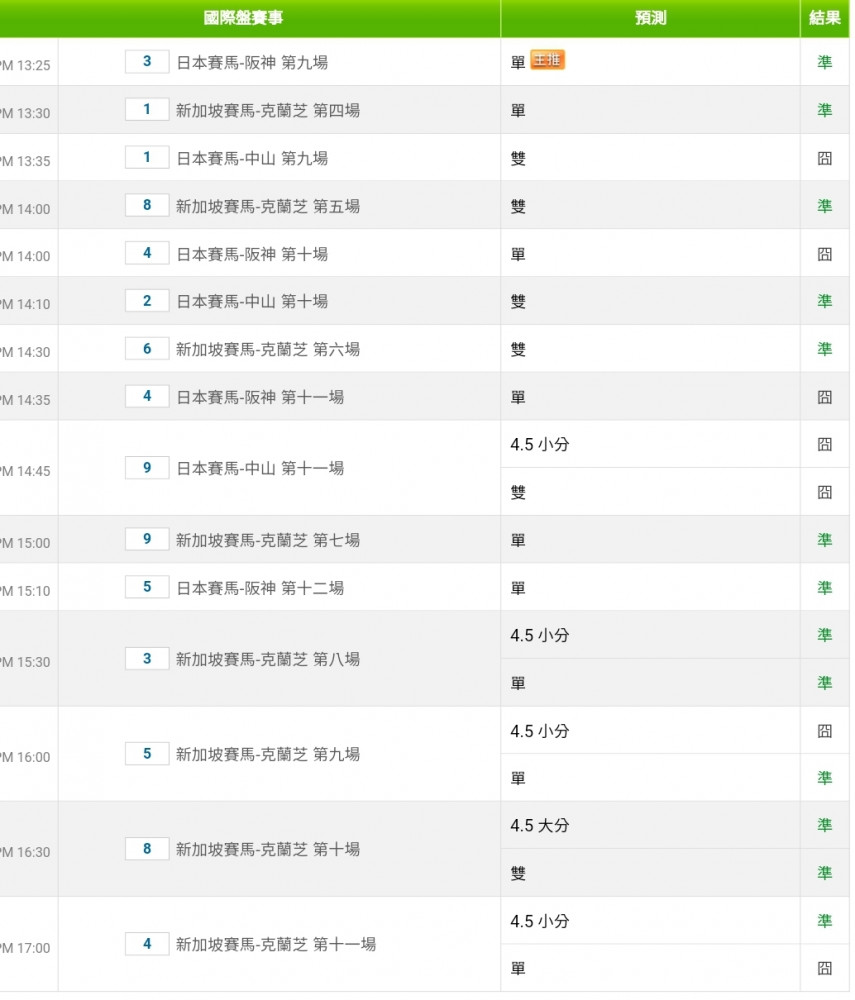Click the 主推 badge on 阪神 第九場
This screenshot has width=855, height=1000.
548,61
